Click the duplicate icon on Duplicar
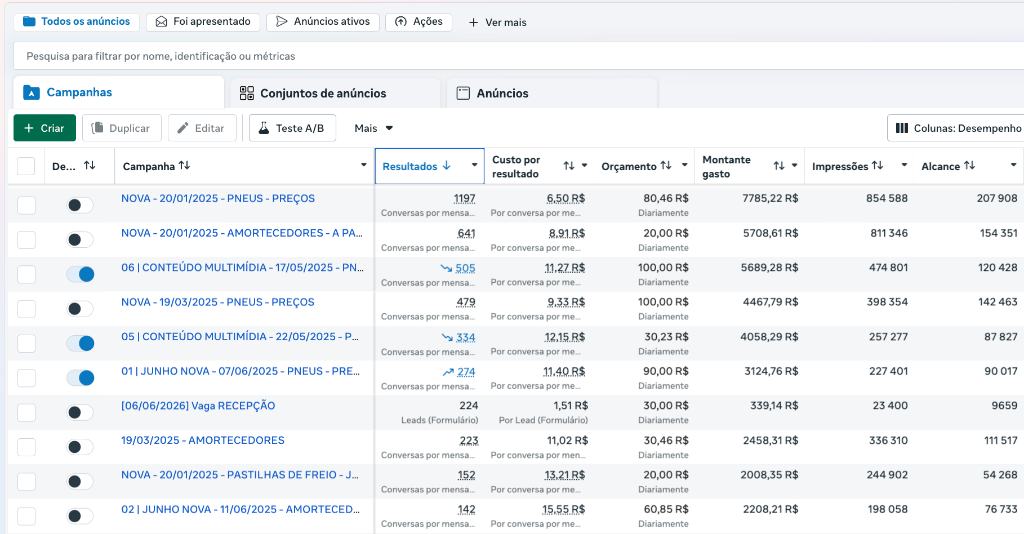 tap(97, 128)
